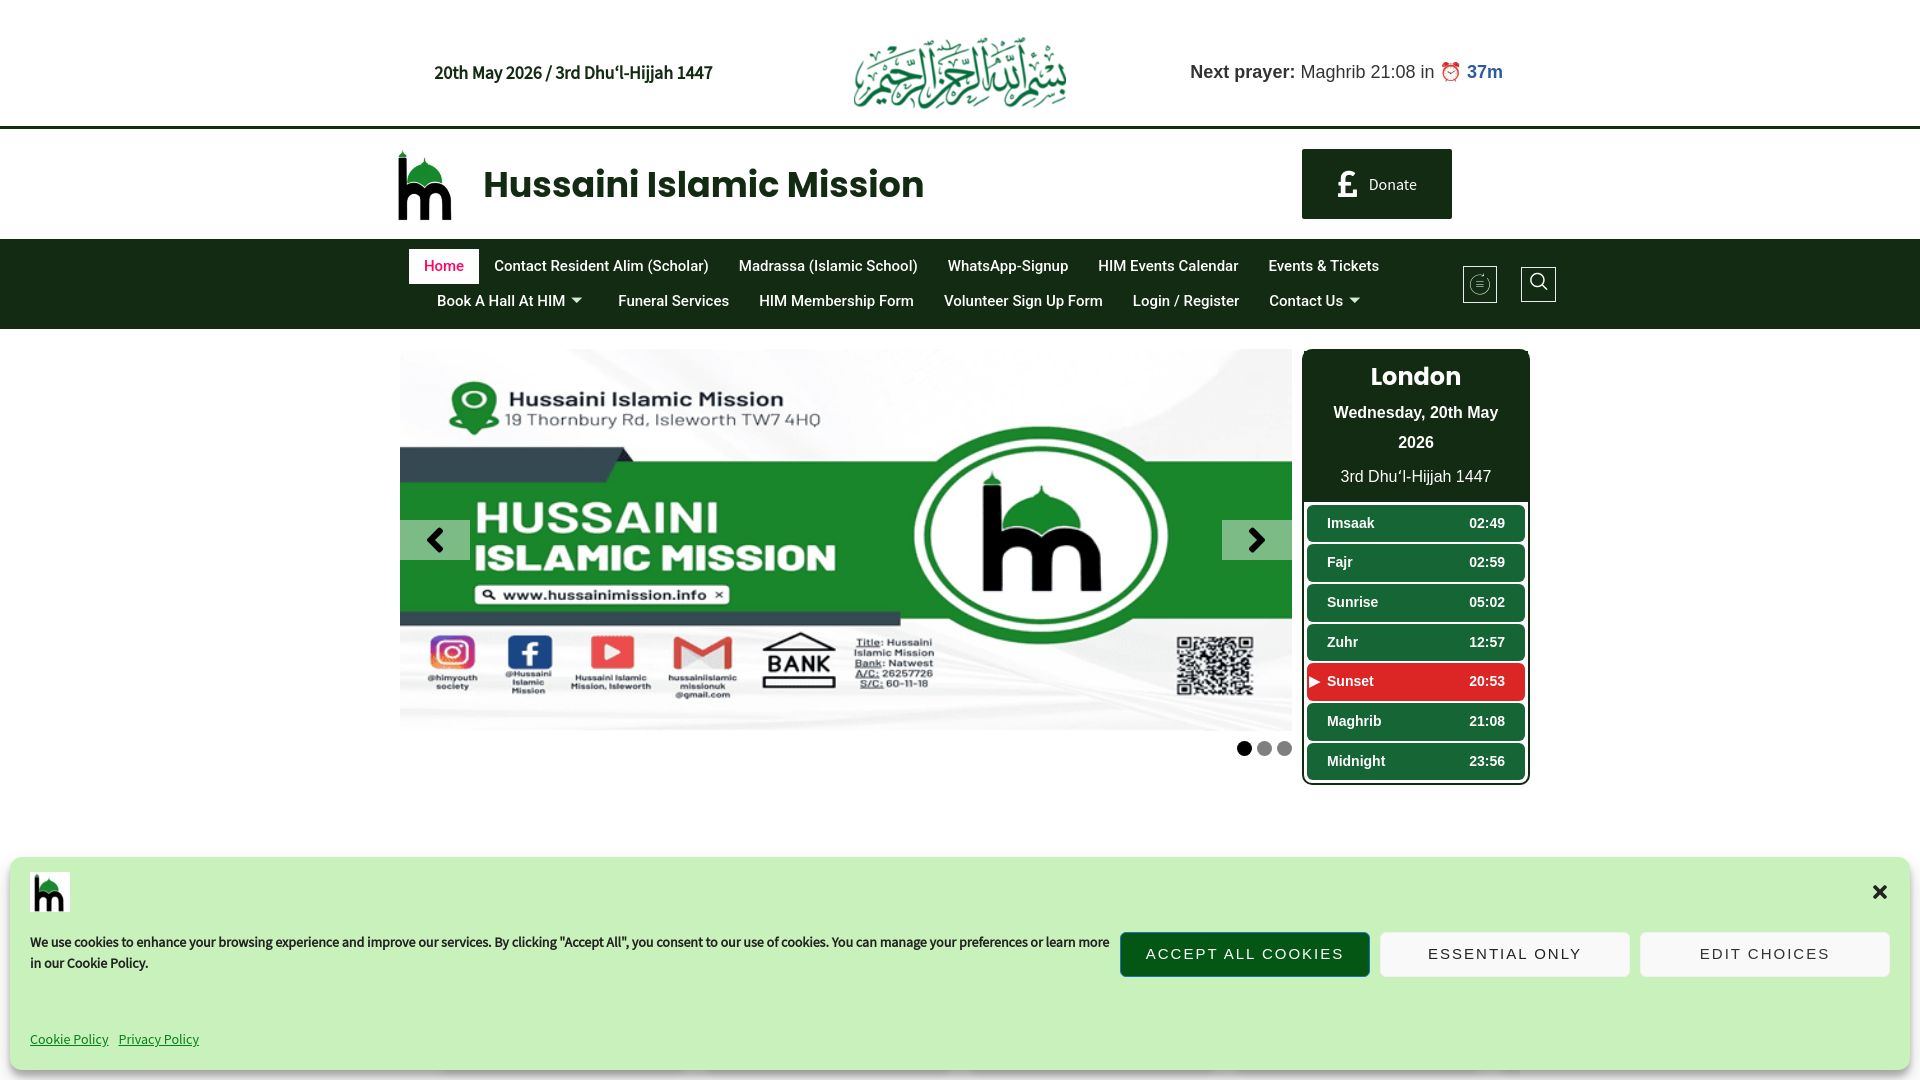Click the Imsaak 02:49 prayer row
This screenshot has height=1080, width=1920.
1416,524
